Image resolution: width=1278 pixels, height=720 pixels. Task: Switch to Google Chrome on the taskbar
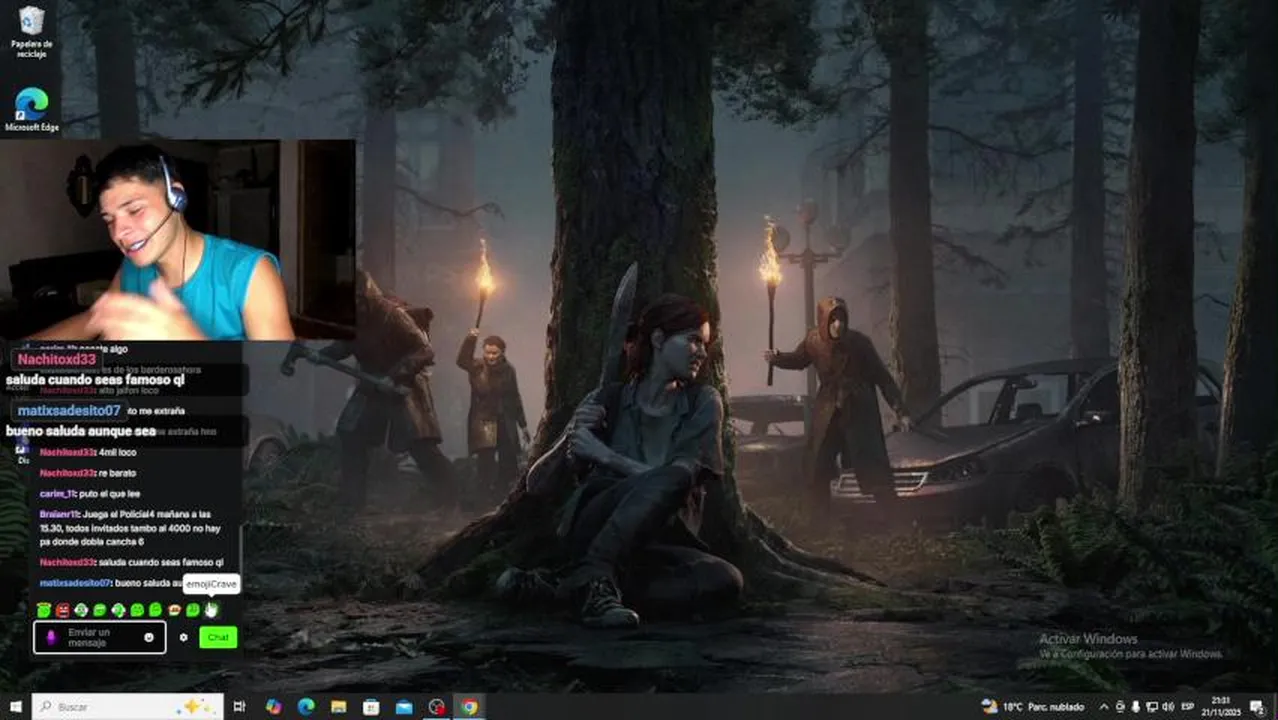469,706
